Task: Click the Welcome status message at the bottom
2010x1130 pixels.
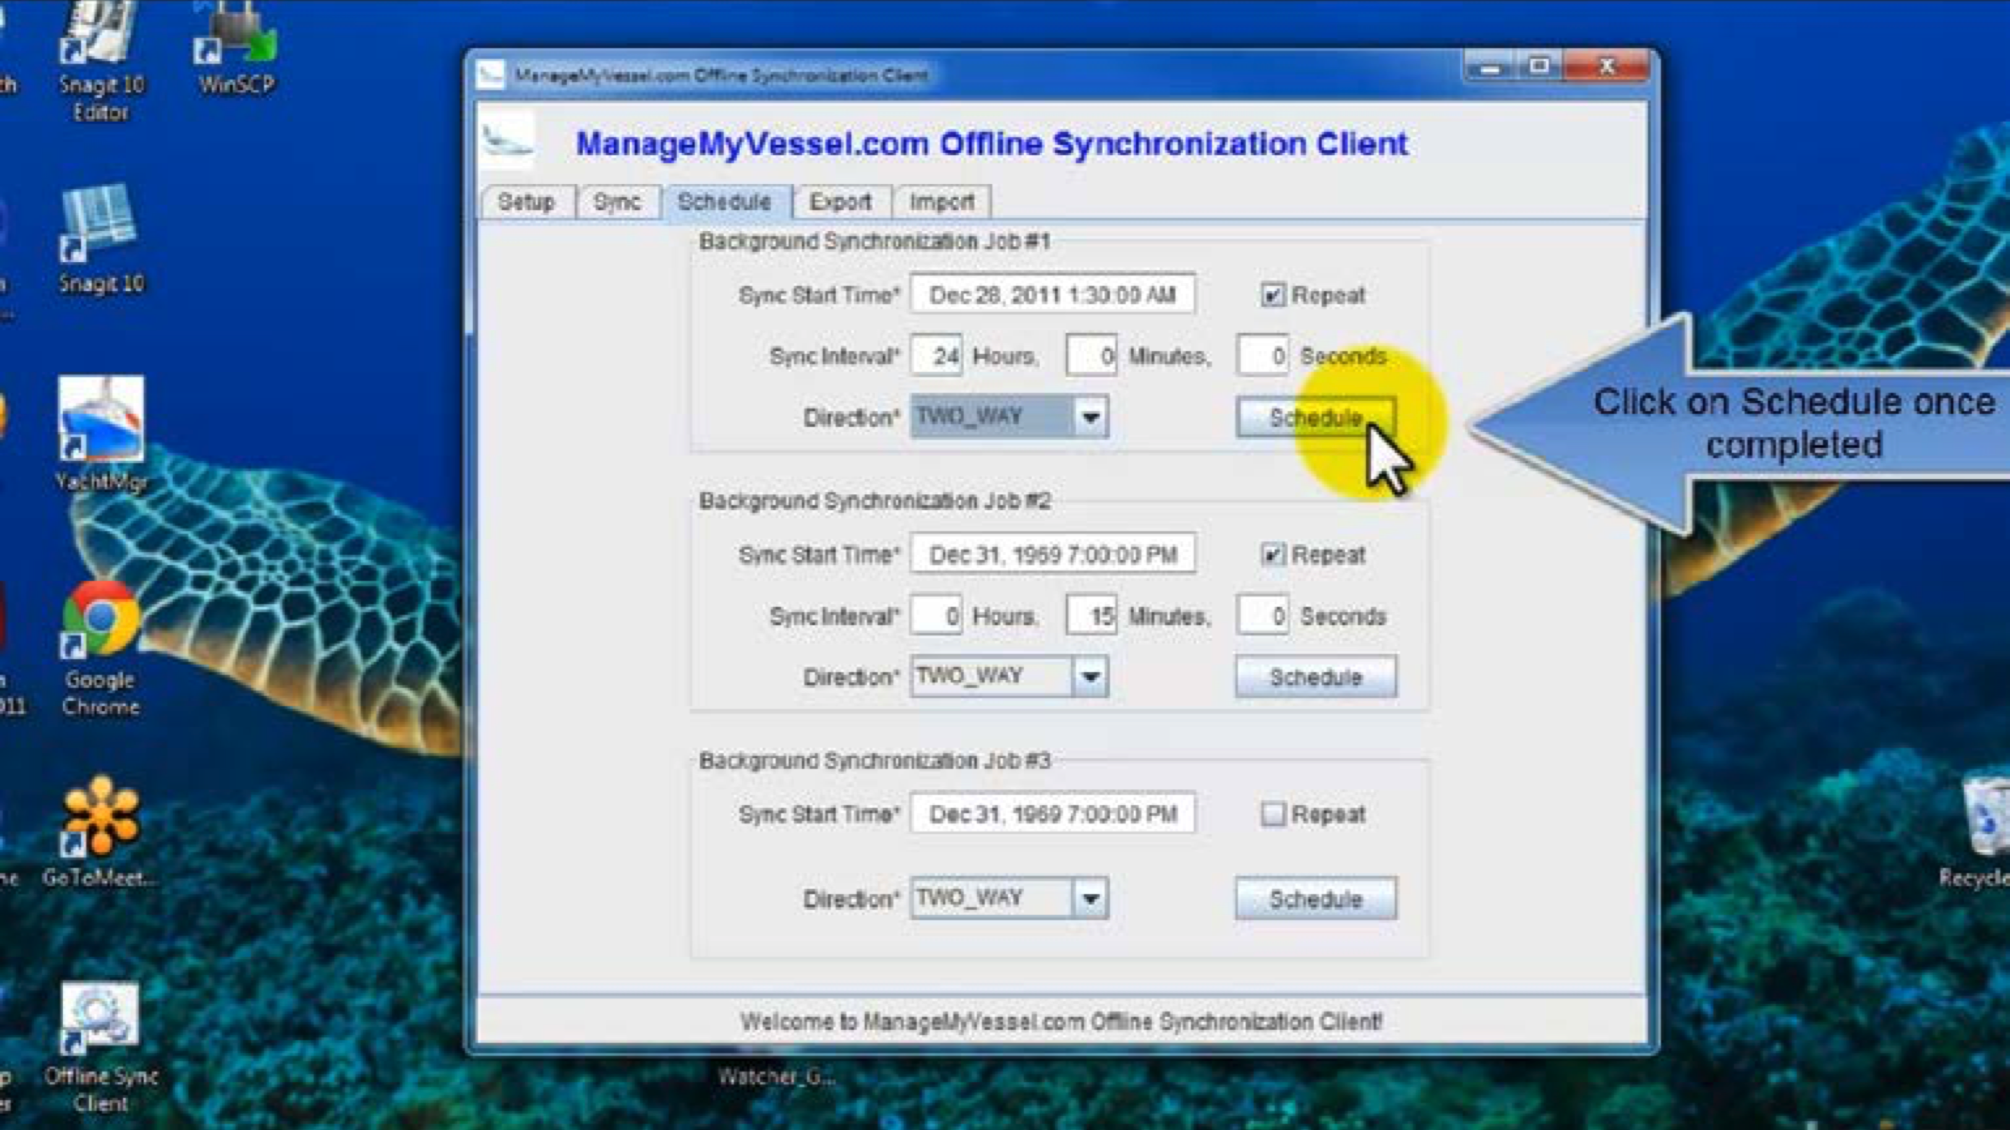Action: coord(1061,1021)
